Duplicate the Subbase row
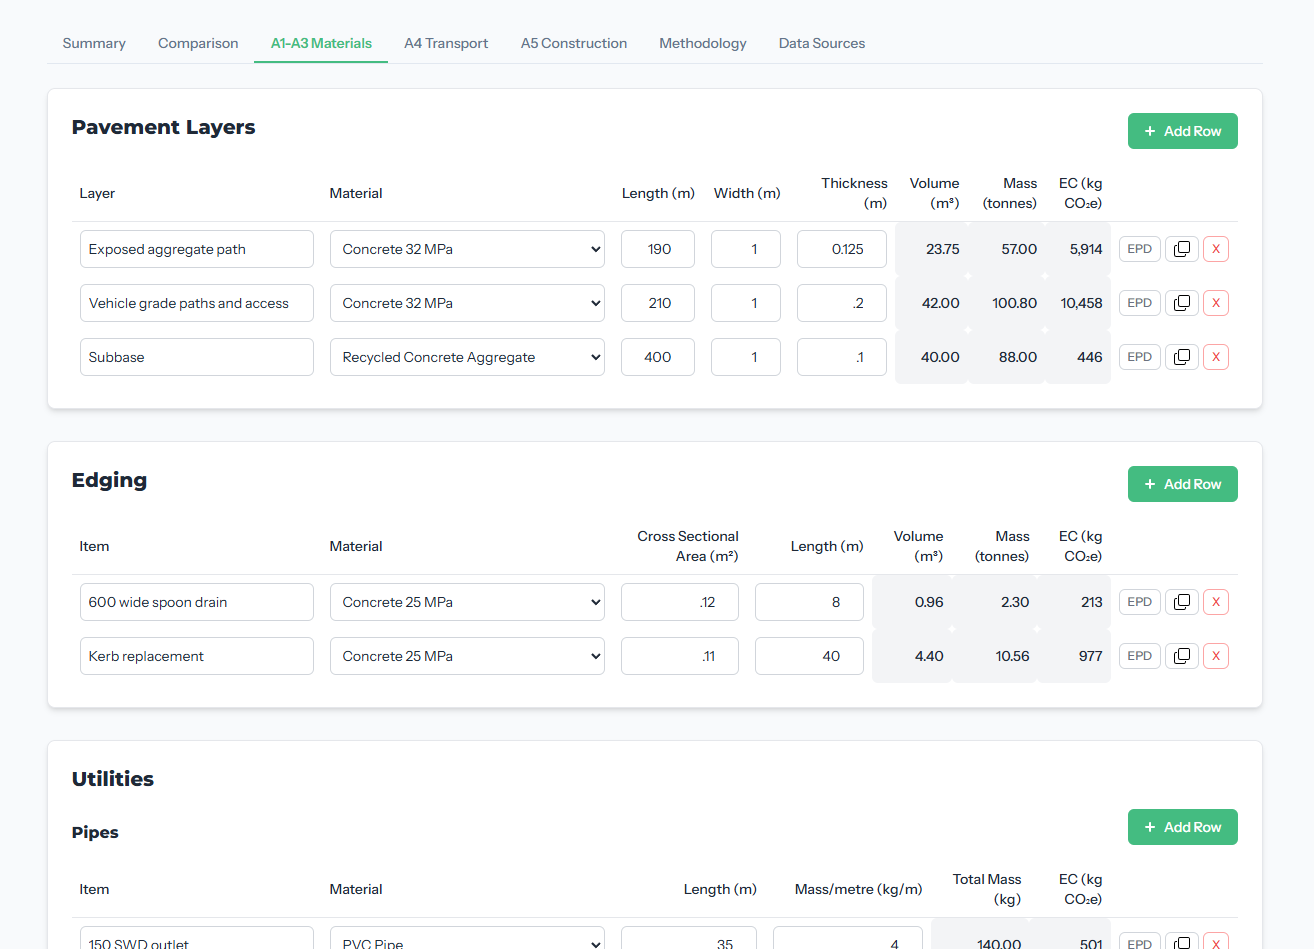The image size is (1314, 949). [1181, 357]
